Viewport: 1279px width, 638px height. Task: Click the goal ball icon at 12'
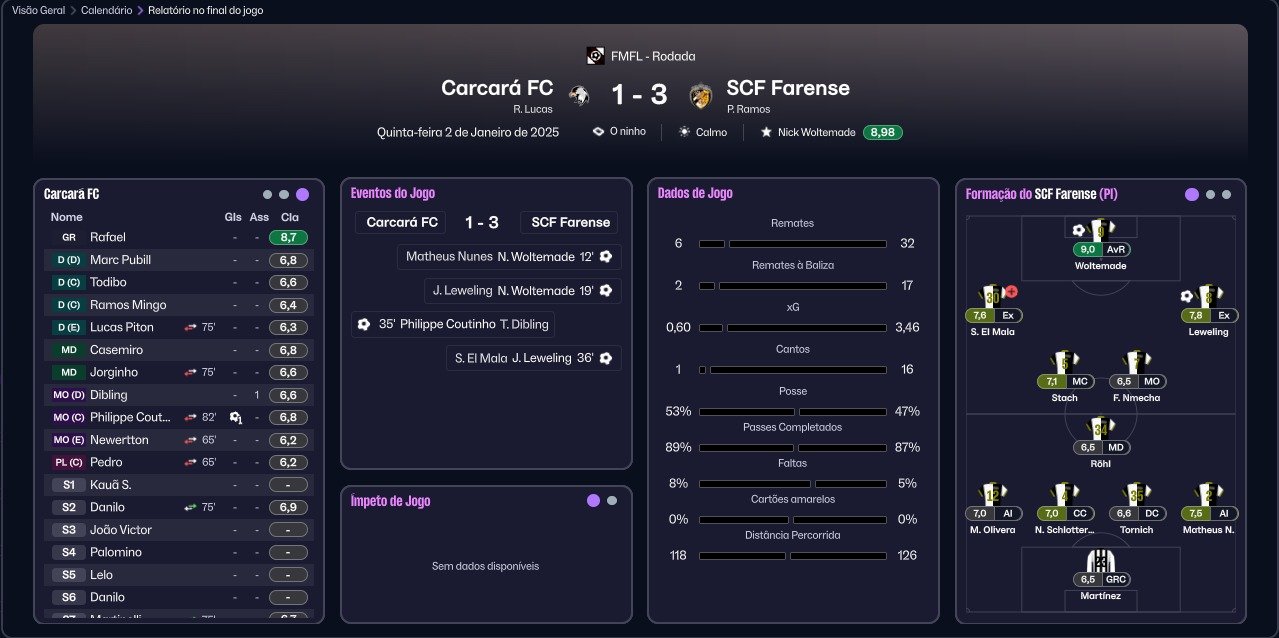click(x=605, y=257)
